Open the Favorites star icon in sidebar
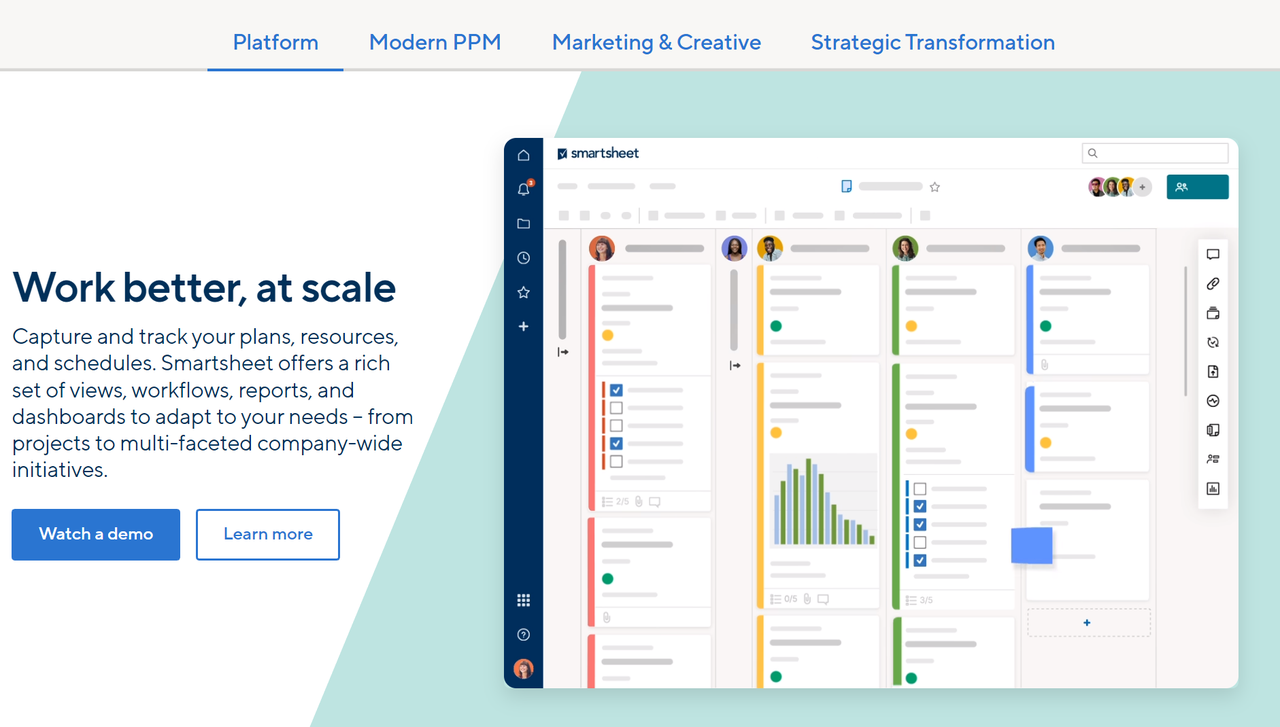Image resolution: width=1280 pixels, height=727 pixels. pos(523,292)
